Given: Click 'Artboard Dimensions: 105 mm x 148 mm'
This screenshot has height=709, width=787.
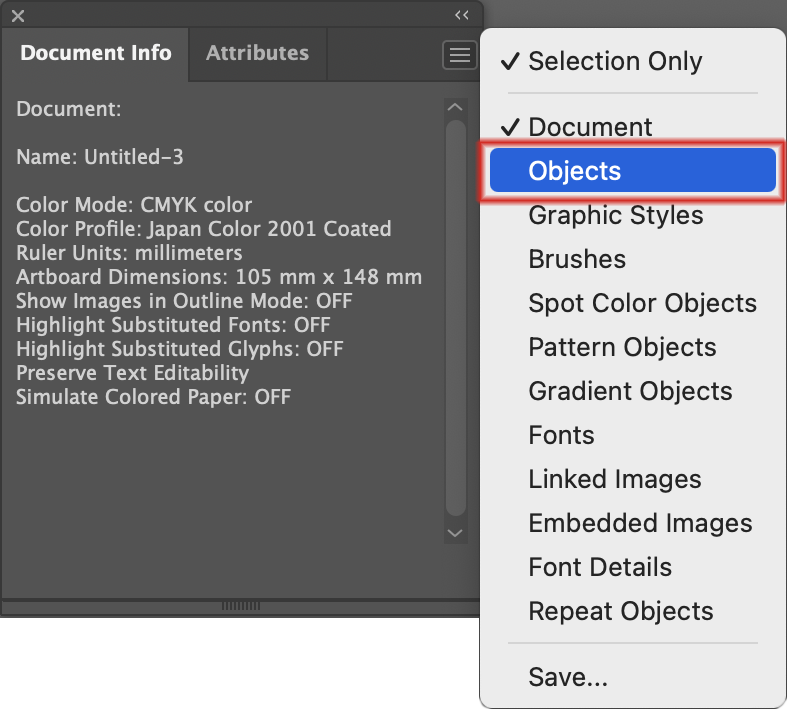Looking at the screenshot, I should pyautogui.click(x=219, y=277).
